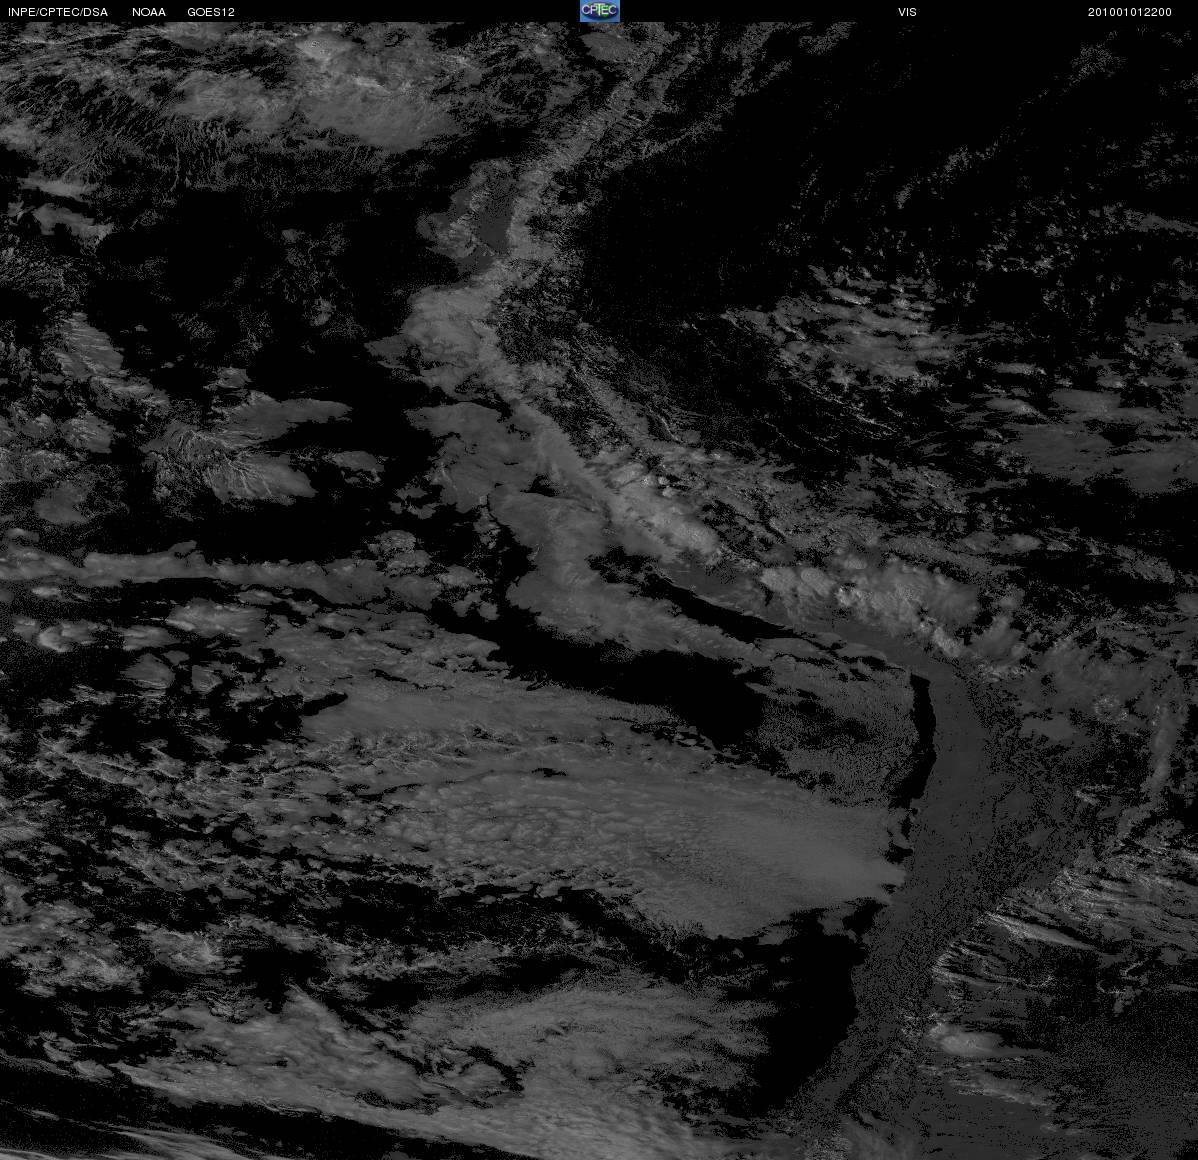Click the 'VIS' channel label

click(907, 12)
